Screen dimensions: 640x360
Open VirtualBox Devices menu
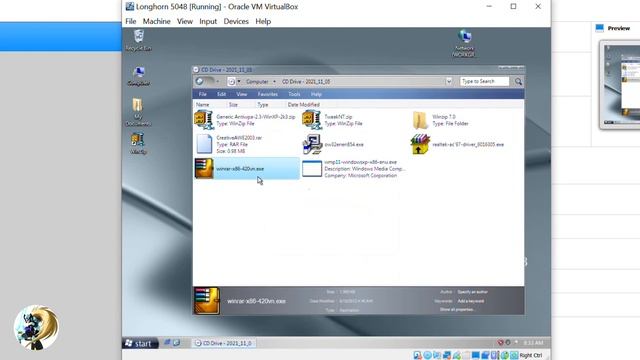[236, 21]
